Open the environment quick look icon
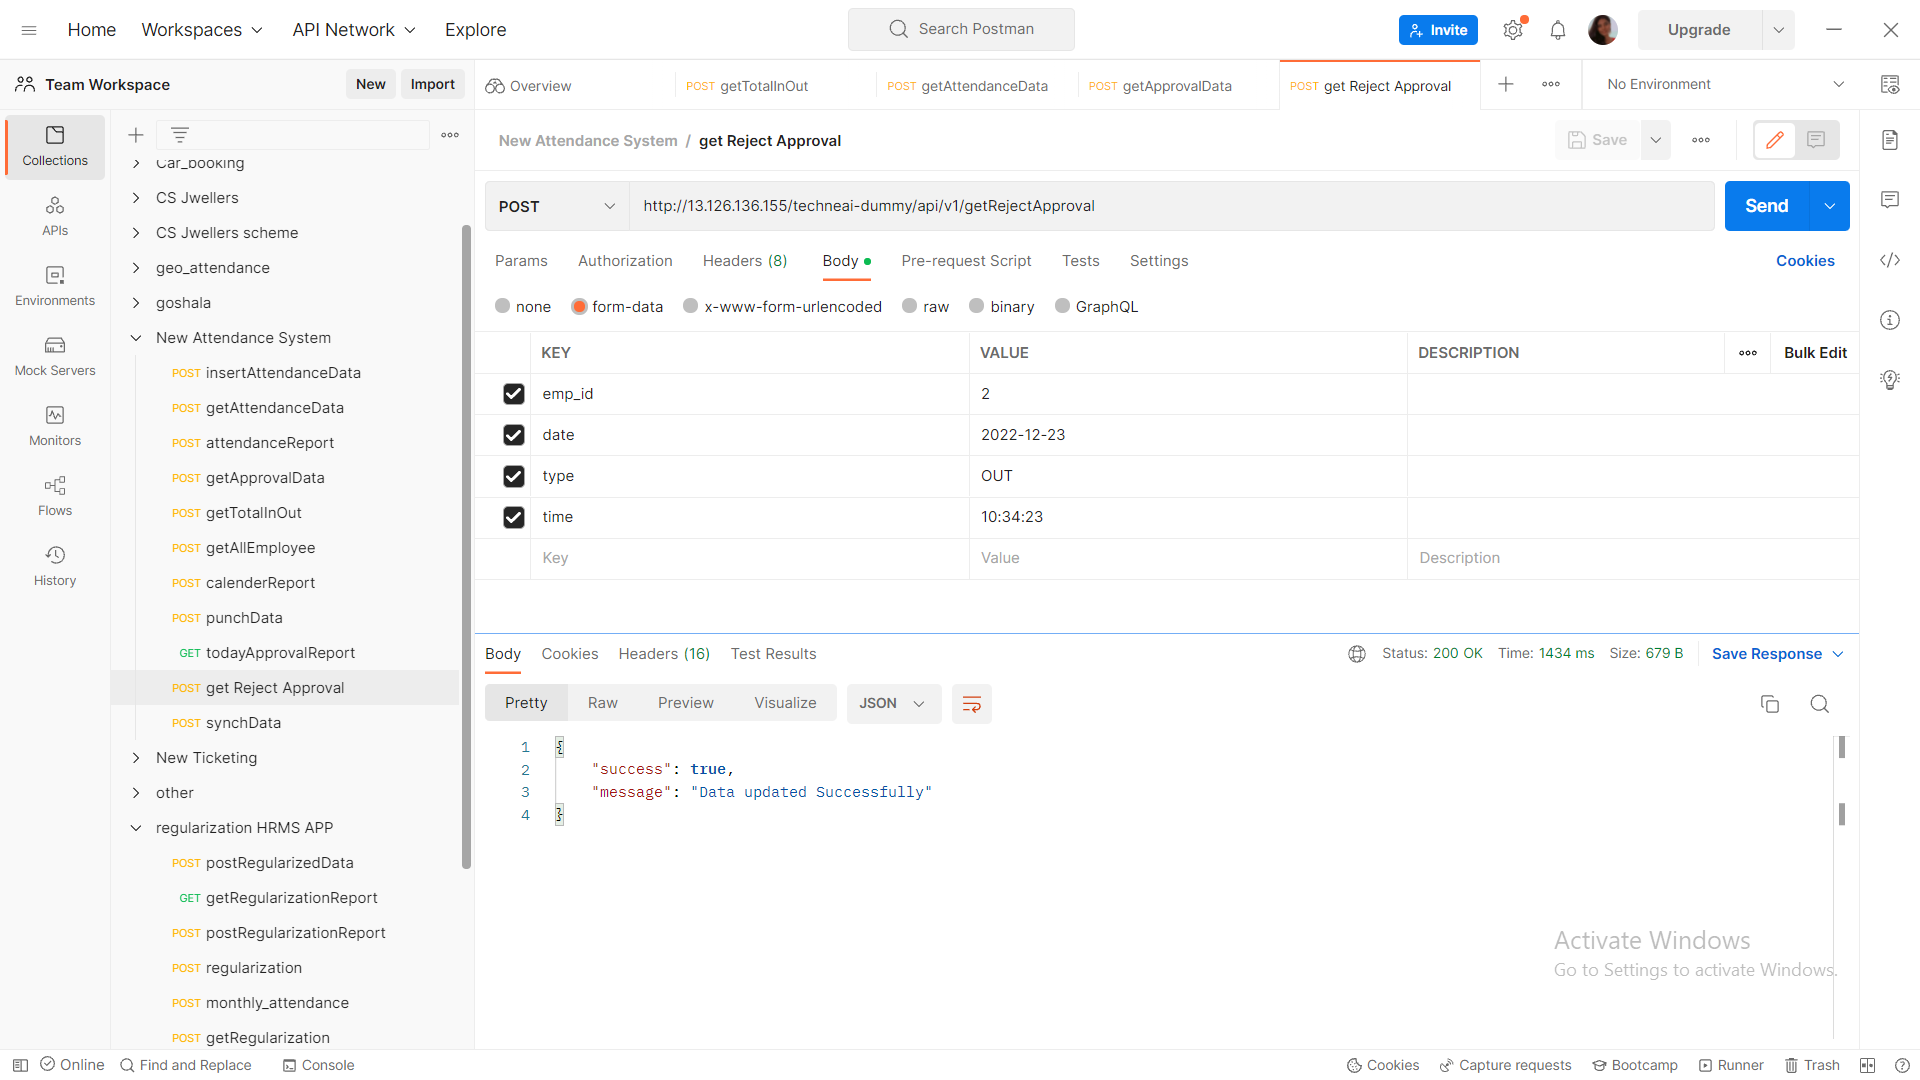Viewport: 1920px width, 1080px height. 1890,84
